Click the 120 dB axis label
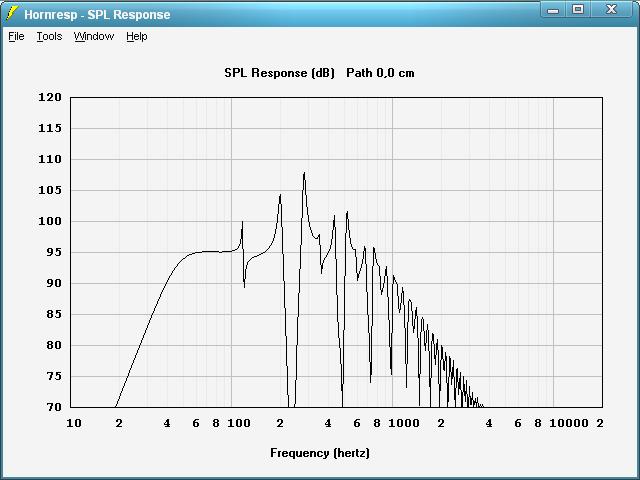The image size is (640, 480). [x=50, y=97]
